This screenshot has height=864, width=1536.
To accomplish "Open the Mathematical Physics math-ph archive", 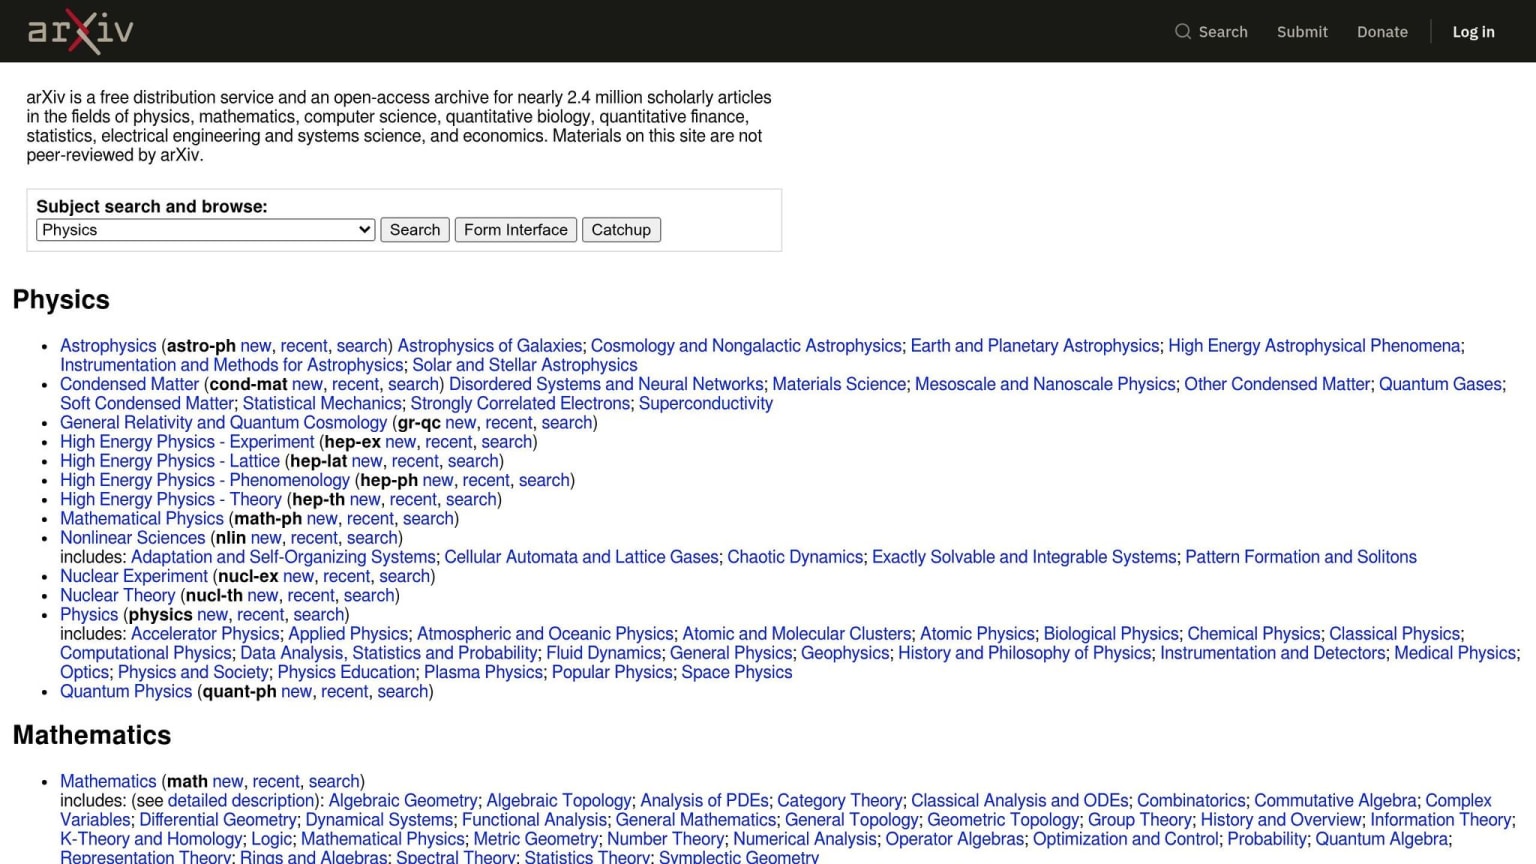I will tap(142, 519).
